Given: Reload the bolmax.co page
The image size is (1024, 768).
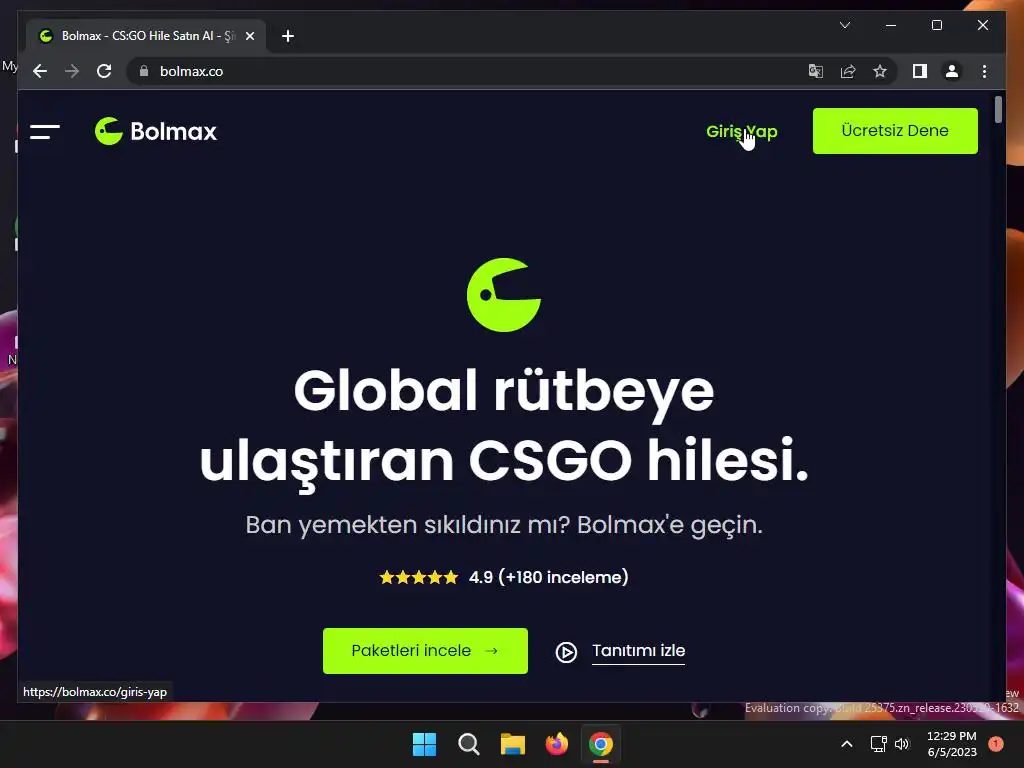Looking at the screenshot, I should [x=104, y=71].
